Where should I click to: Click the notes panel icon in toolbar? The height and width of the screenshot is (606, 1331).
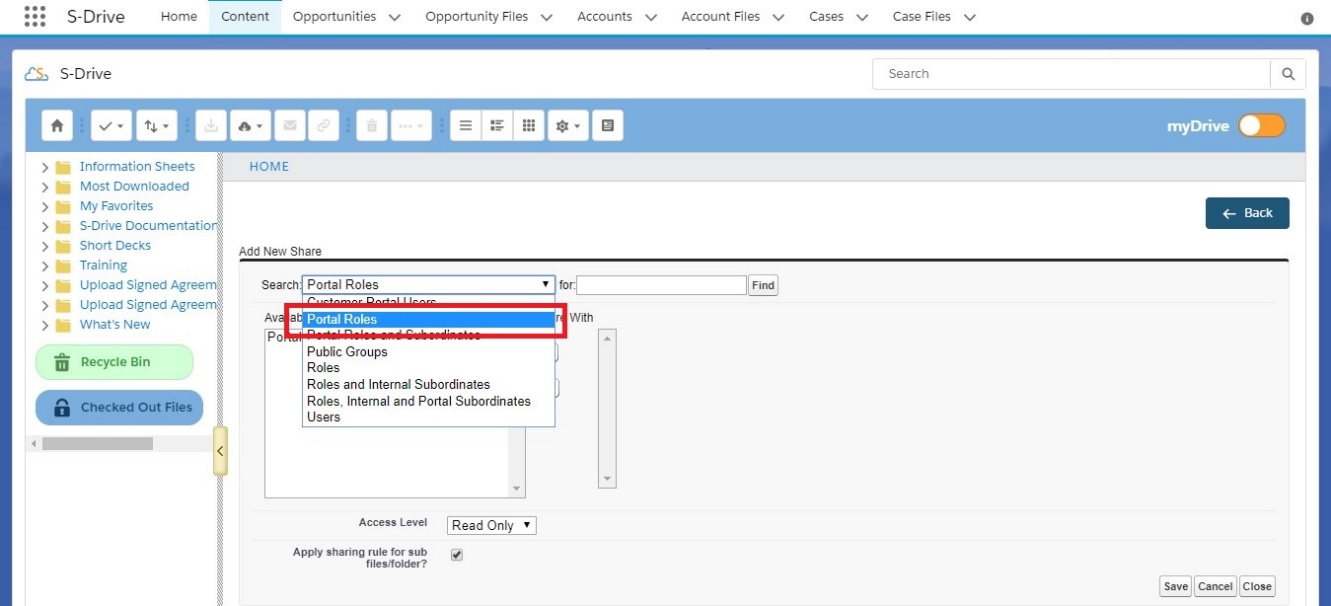click(x=607, y=126)
